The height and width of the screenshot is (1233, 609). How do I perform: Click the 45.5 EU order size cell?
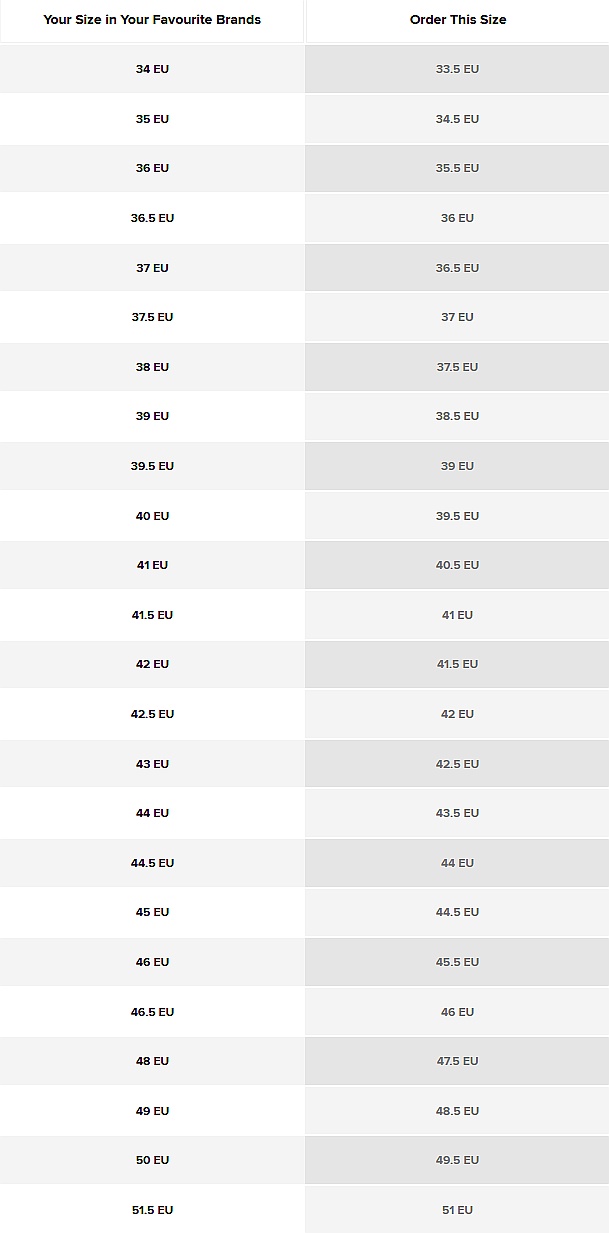(457, 962)
